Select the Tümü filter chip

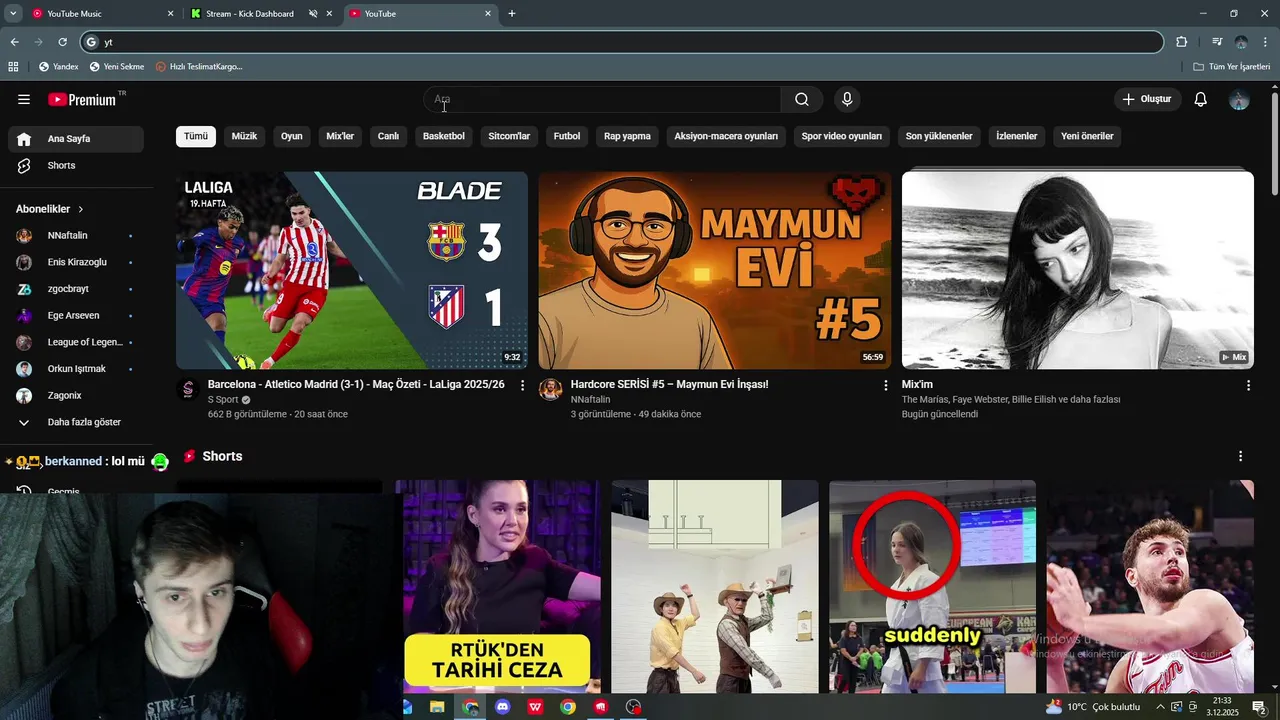196,136
